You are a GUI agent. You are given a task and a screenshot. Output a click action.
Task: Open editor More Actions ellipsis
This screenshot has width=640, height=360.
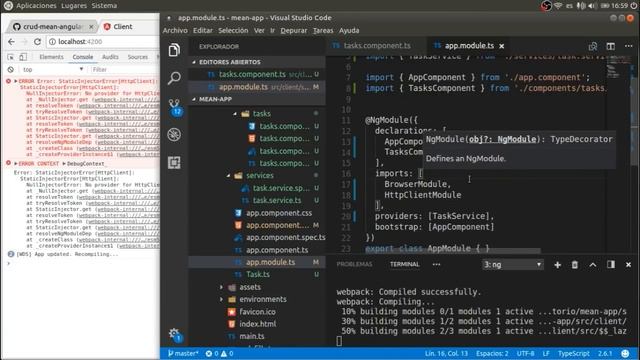click(628, 46)
